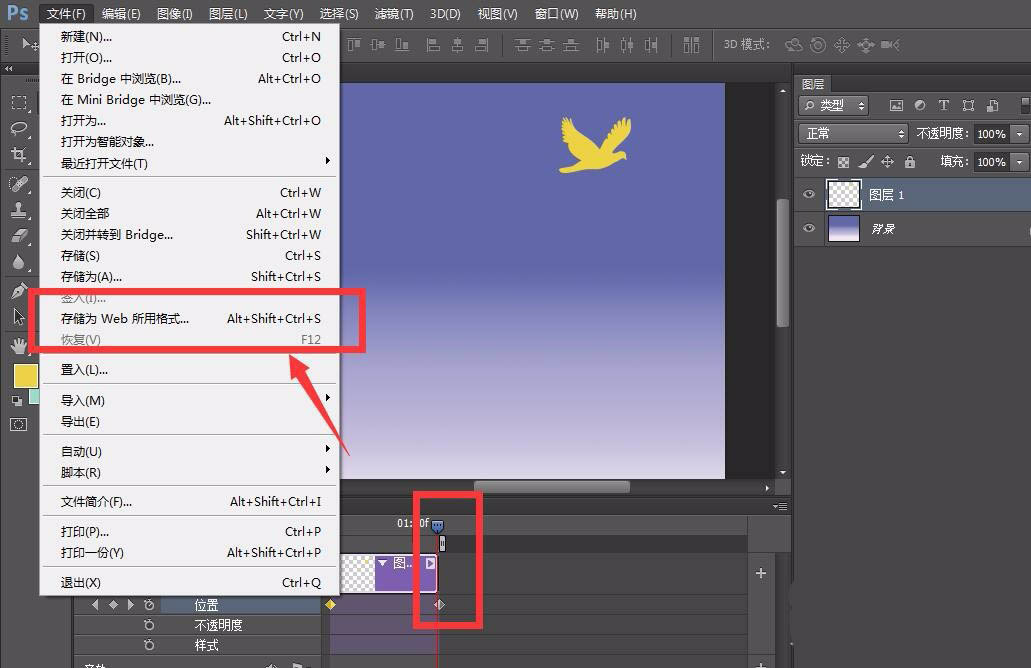Filter layers by smart object icon
Viewport: 1031px width, 668px height.
(x=993, y=105)
